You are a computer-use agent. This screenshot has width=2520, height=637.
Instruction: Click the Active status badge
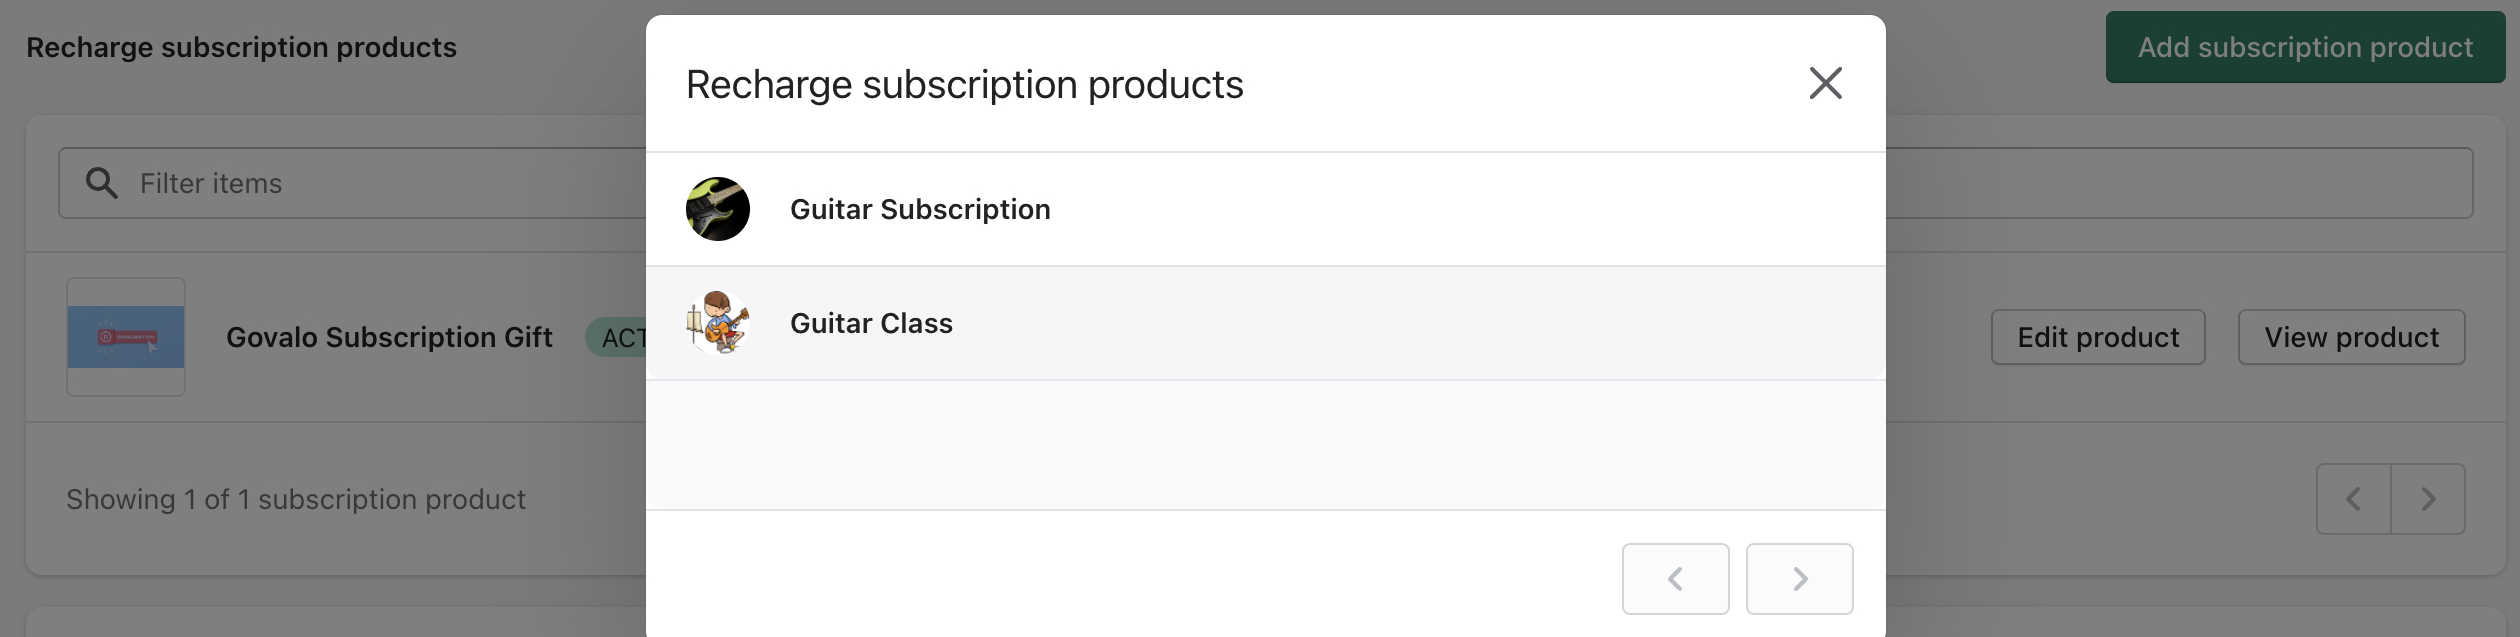point(620,338)
